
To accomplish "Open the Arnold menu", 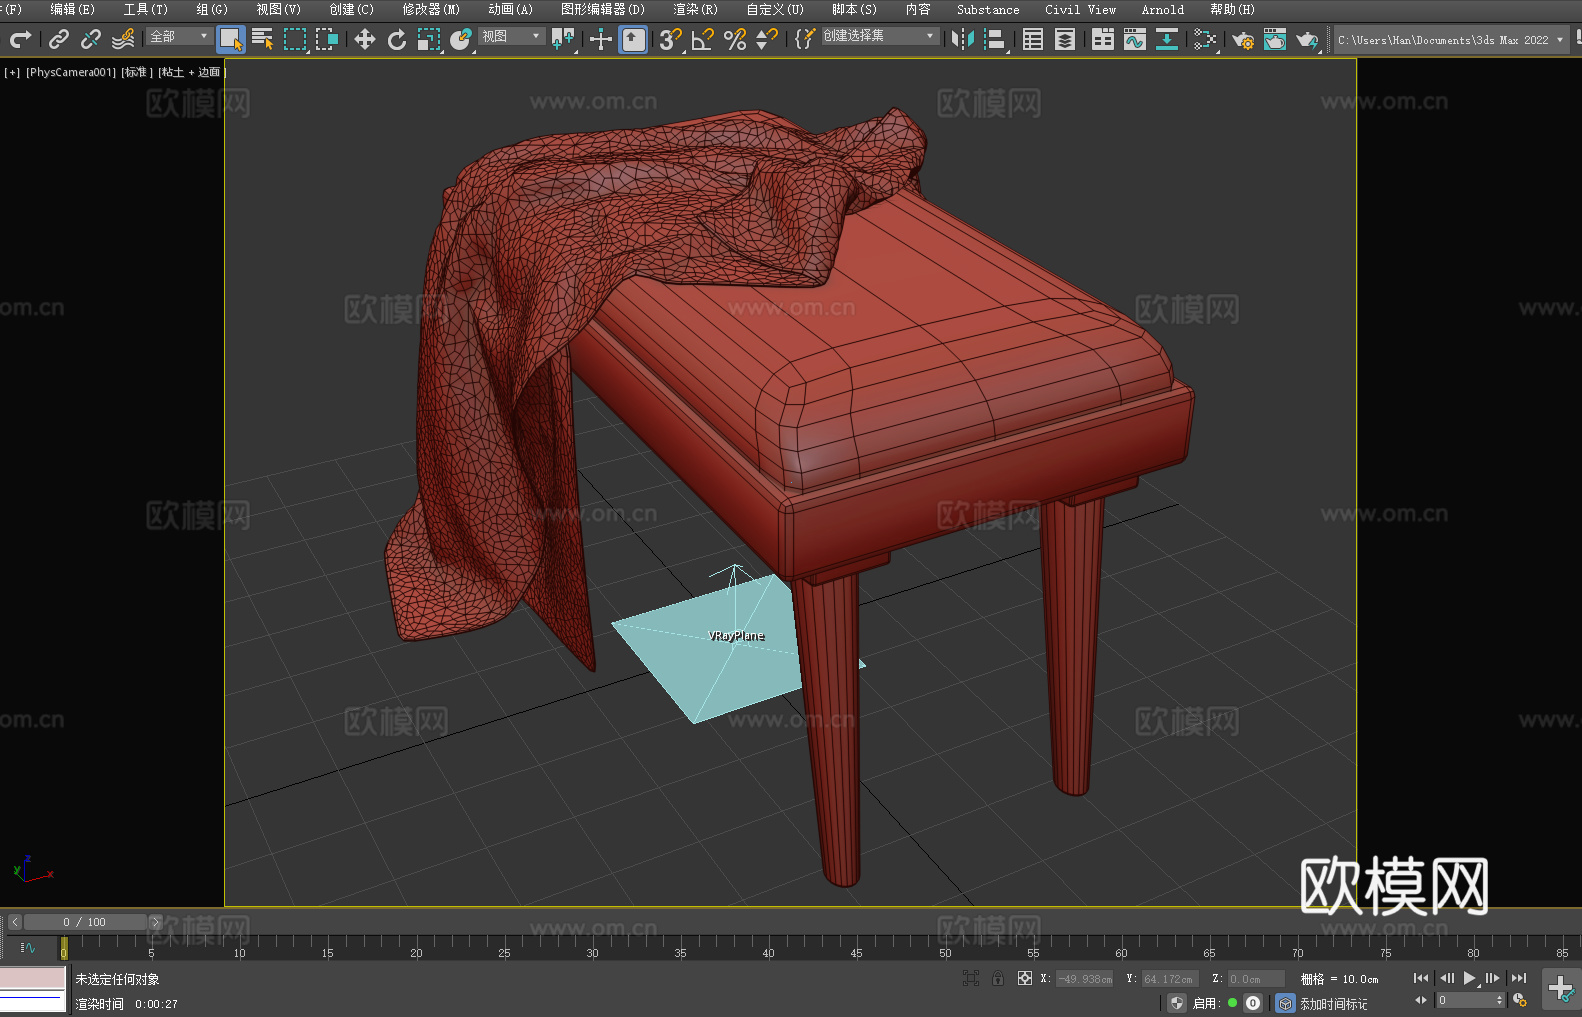I will point(1162,9).
